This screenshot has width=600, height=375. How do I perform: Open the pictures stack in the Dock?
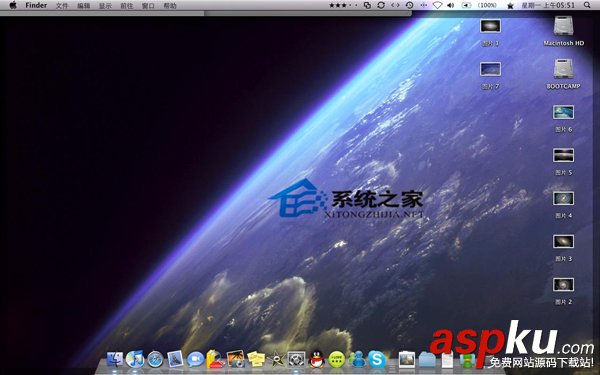pos(406,360)
